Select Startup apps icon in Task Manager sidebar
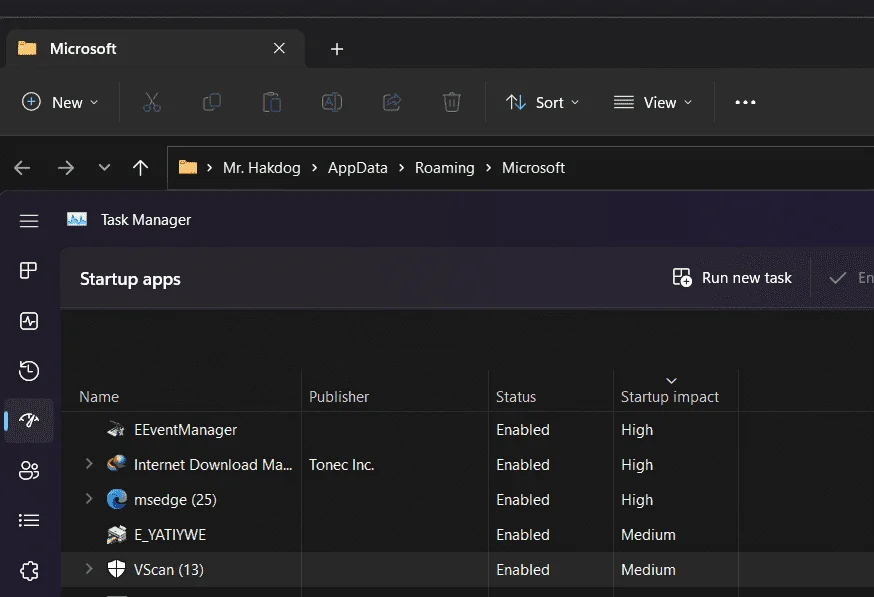Viewport: 874px width, 597px height. tap(29, 420)
